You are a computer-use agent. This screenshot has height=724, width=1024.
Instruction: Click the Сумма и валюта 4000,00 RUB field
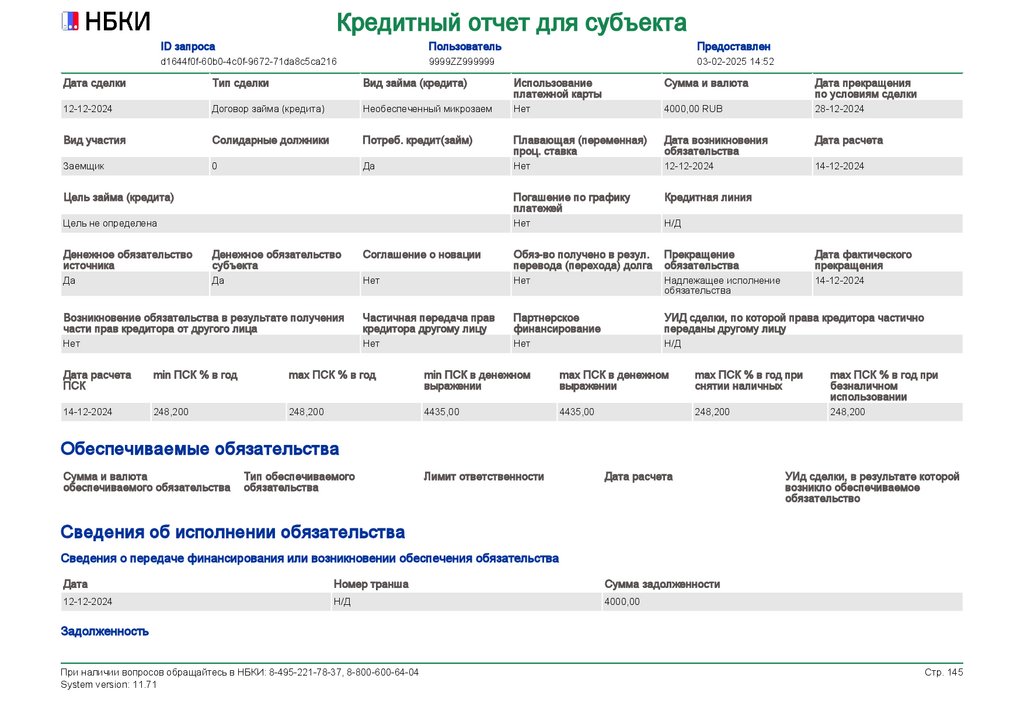pos(736,109)
